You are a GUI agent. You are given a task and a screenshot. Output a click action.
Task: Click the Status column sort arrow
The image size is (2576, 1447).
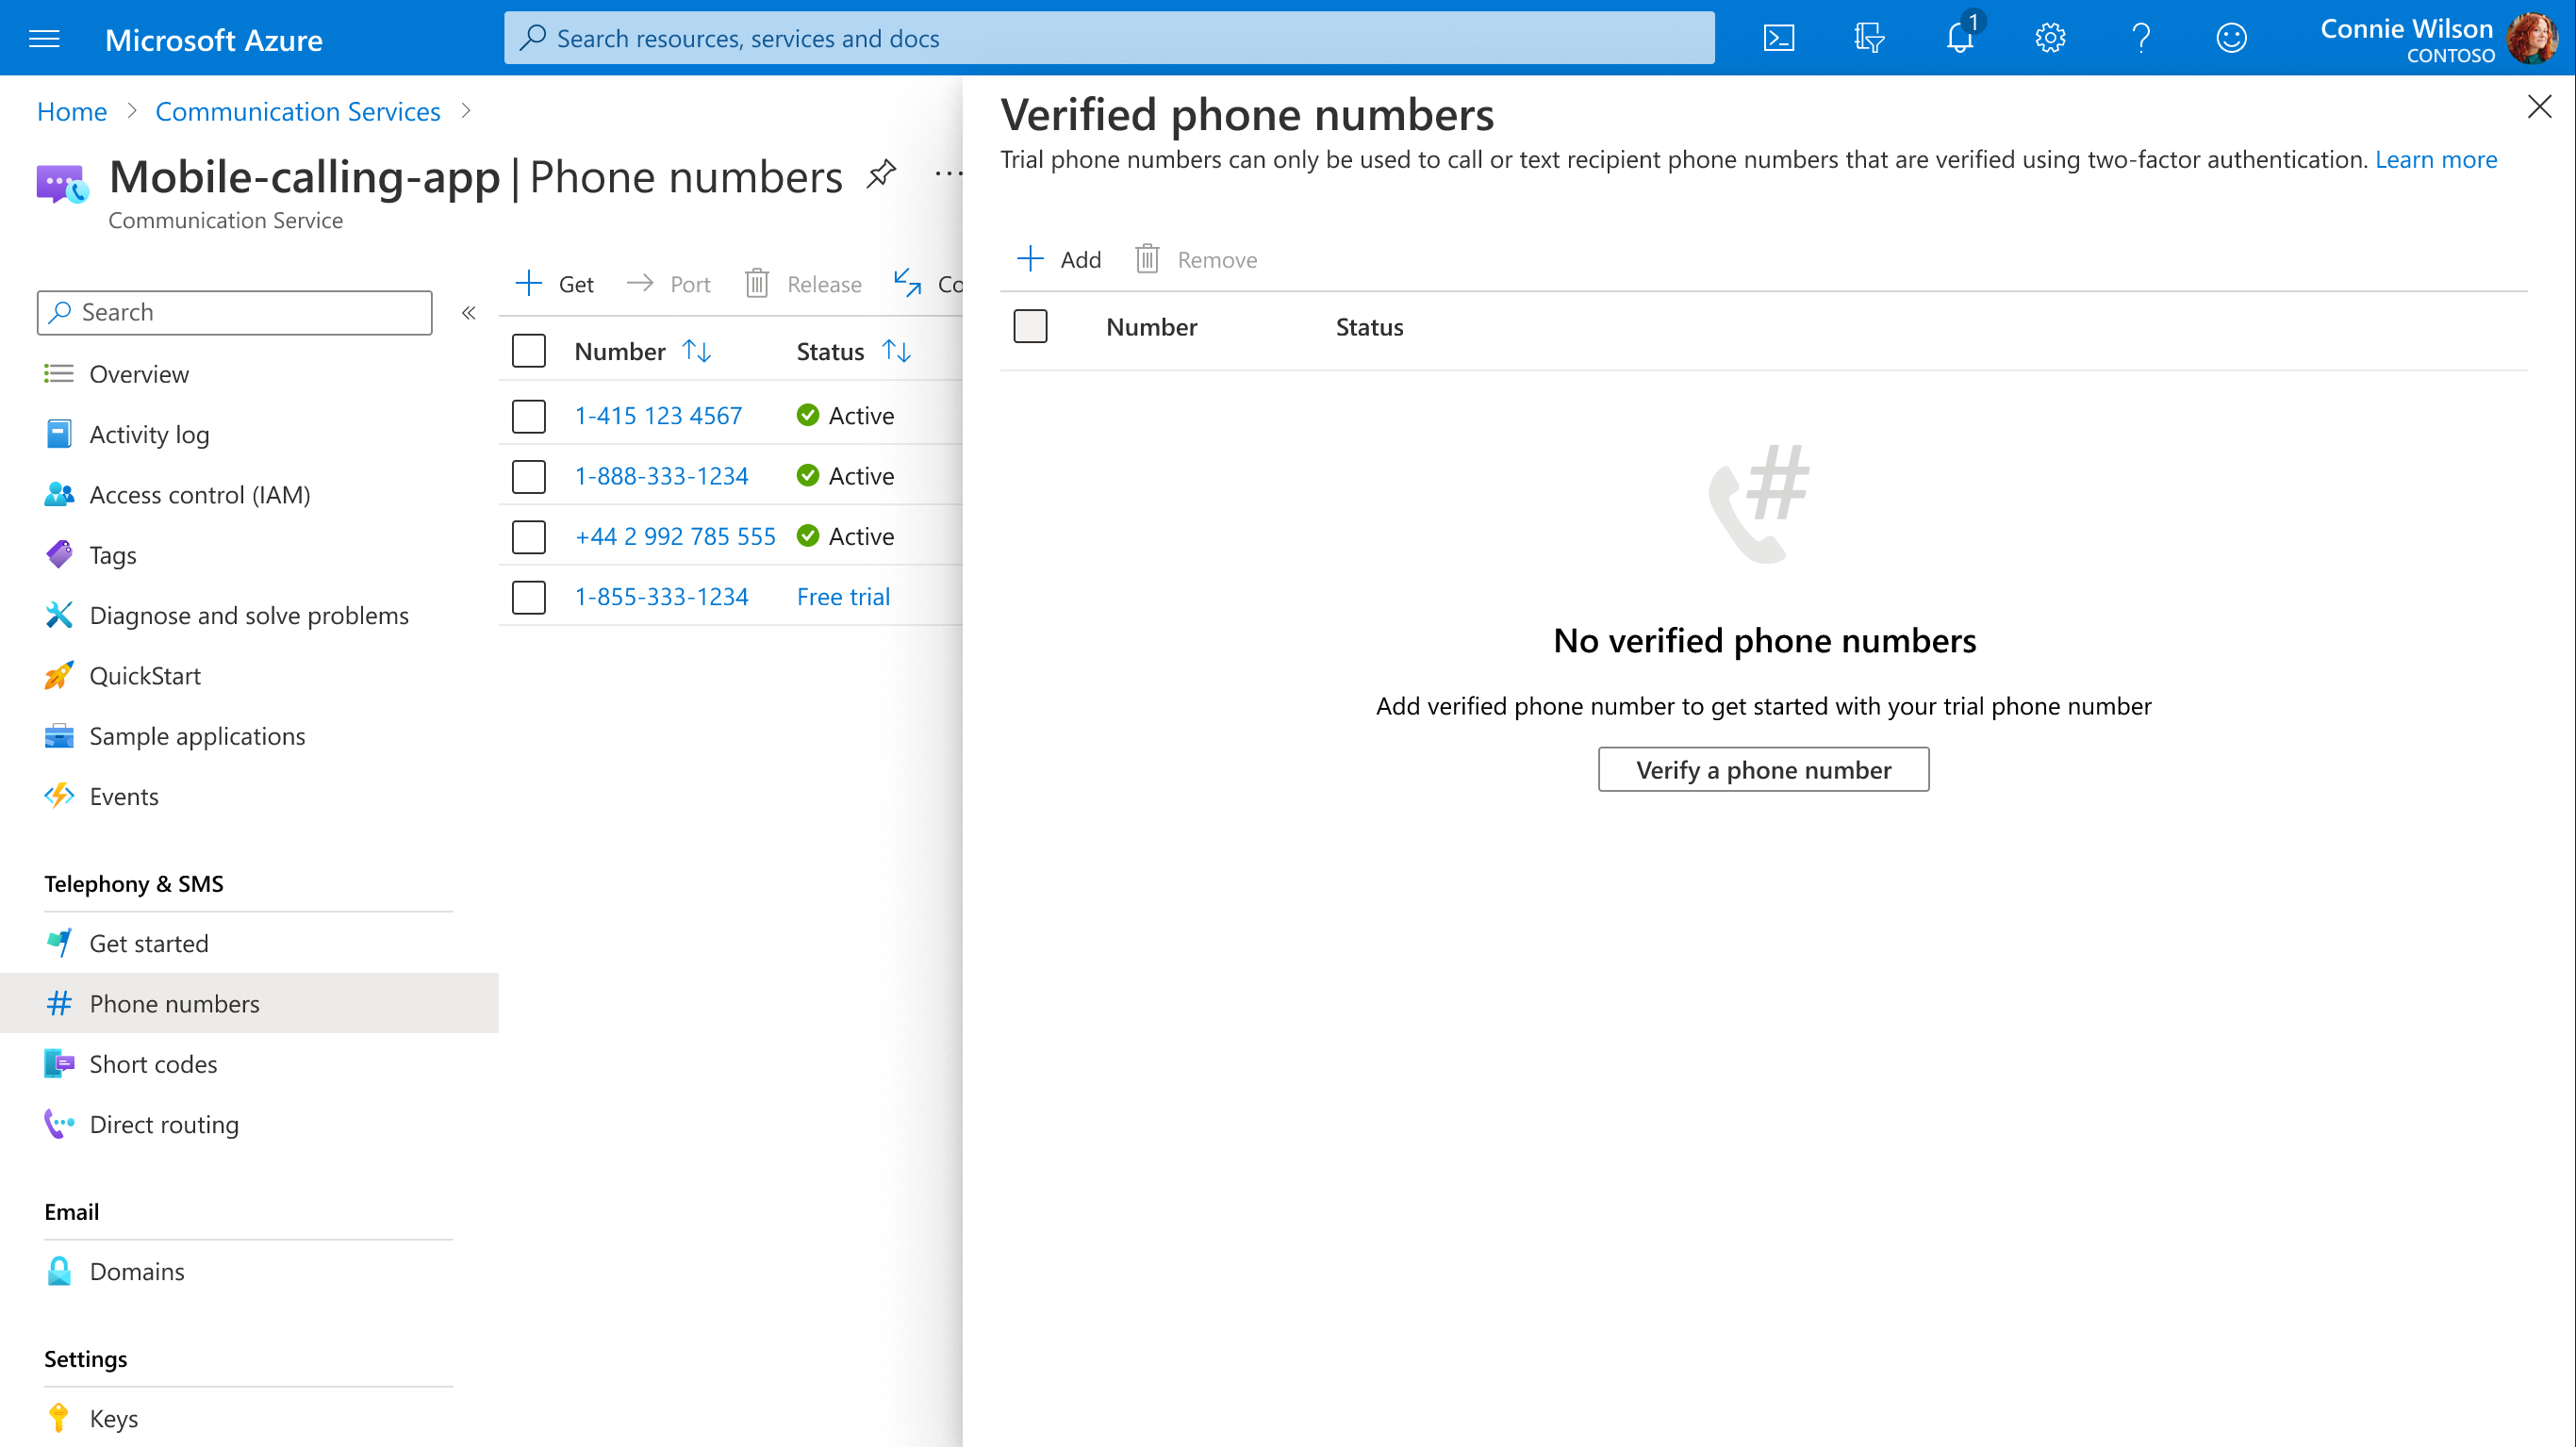pyautogui.click(x=897, y=349)
